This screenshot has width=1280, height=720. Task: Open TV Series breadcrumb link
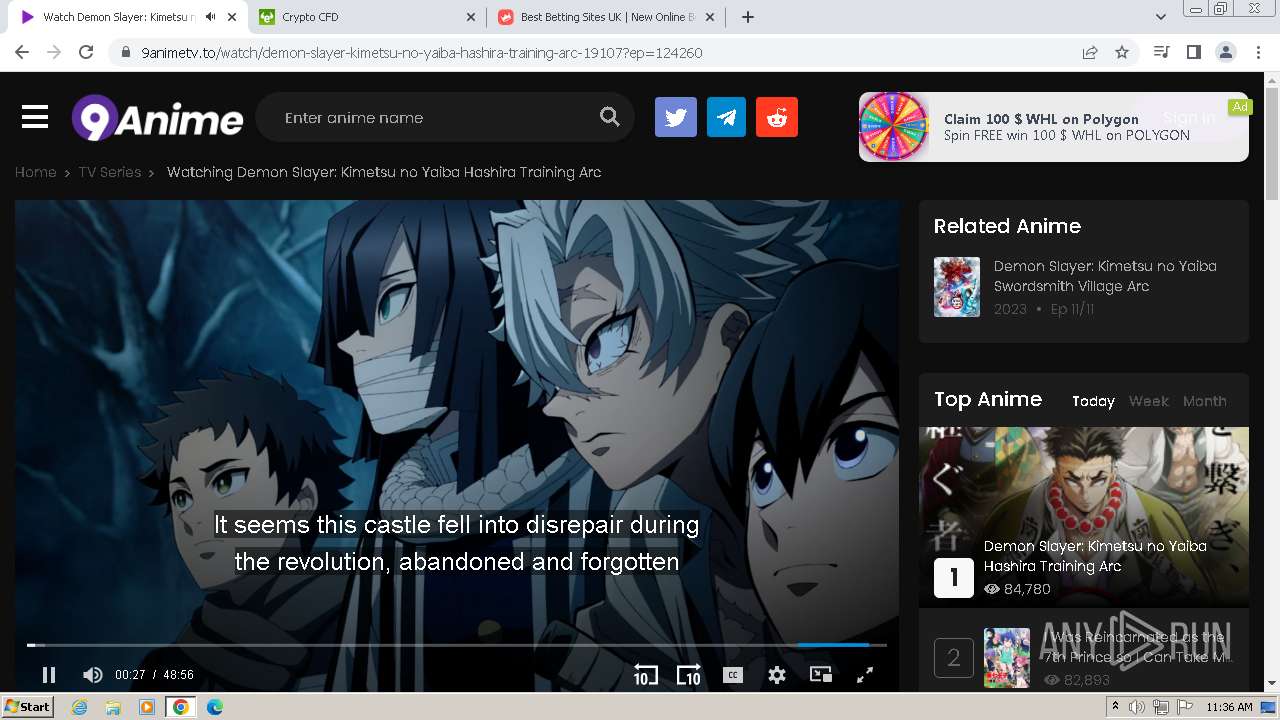tap(110, 172)
